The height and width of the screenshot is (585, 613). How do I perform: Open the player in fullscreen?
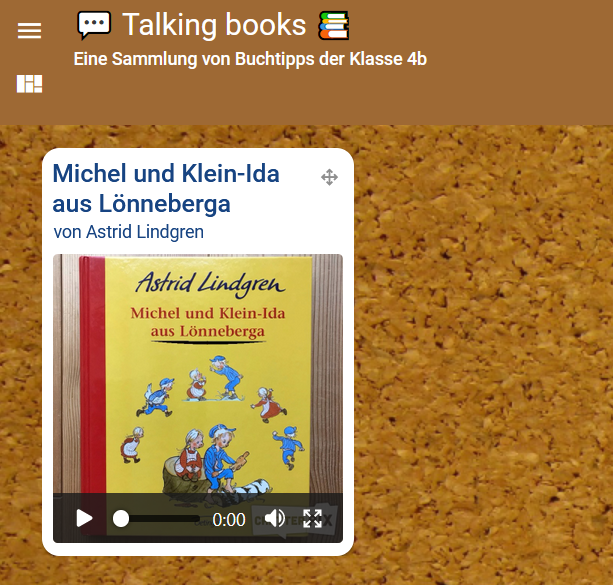pyautogui.click(x=312, y=519)
